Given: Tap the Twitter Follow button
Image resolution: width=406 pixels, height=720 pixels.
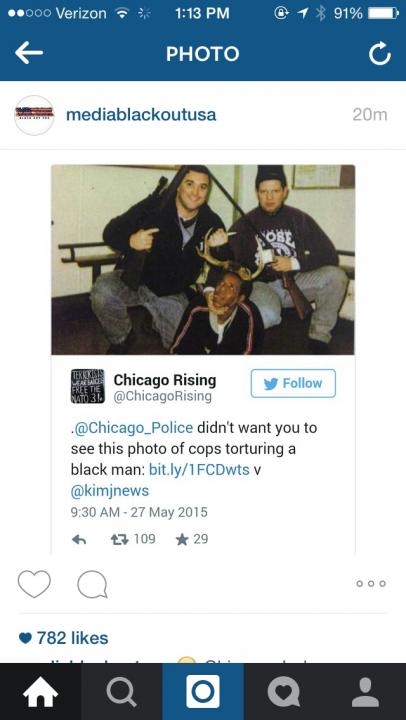Looking at the screenshot, I should pos(293,383).
